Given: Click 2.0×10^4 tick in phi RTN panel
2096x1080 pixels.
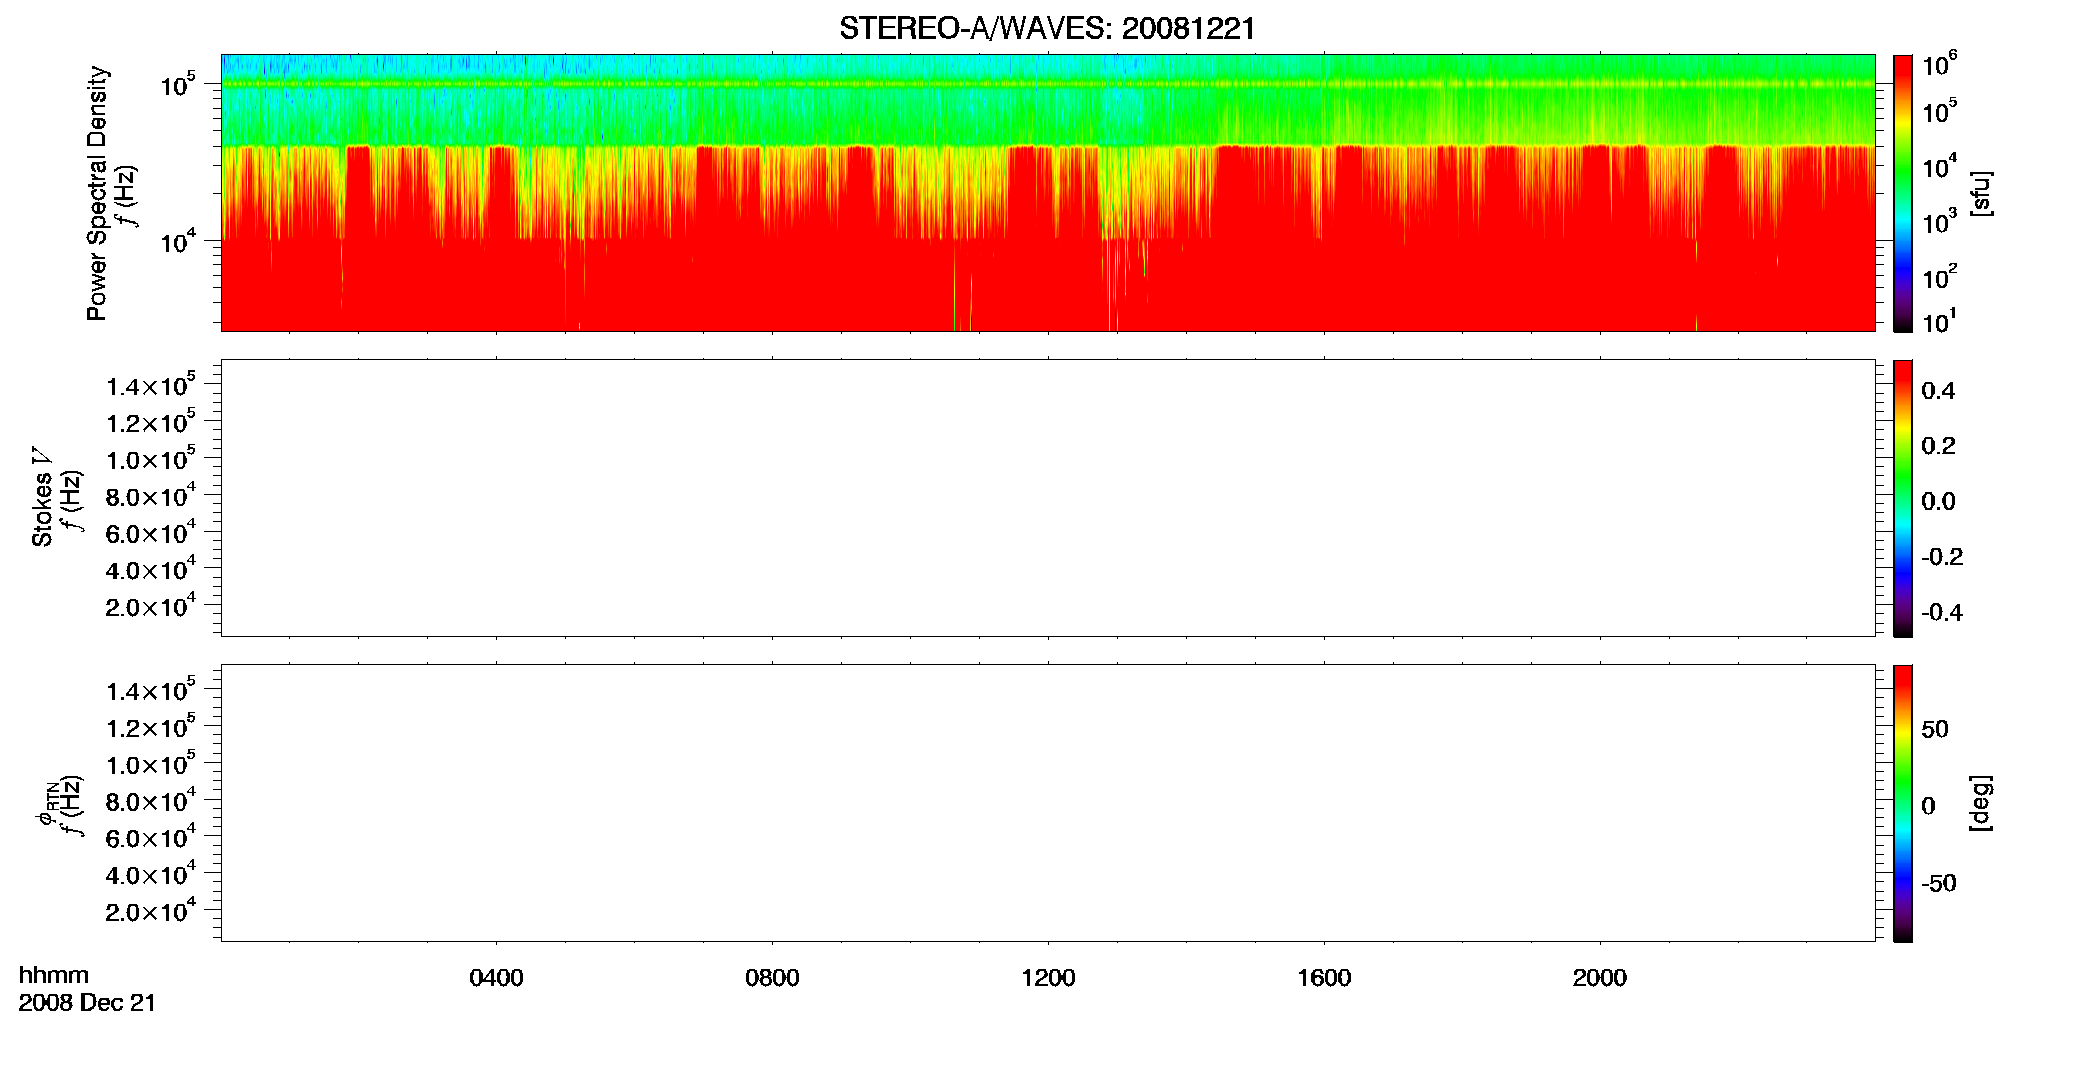Looking at the screenshot, I should 151,910.
